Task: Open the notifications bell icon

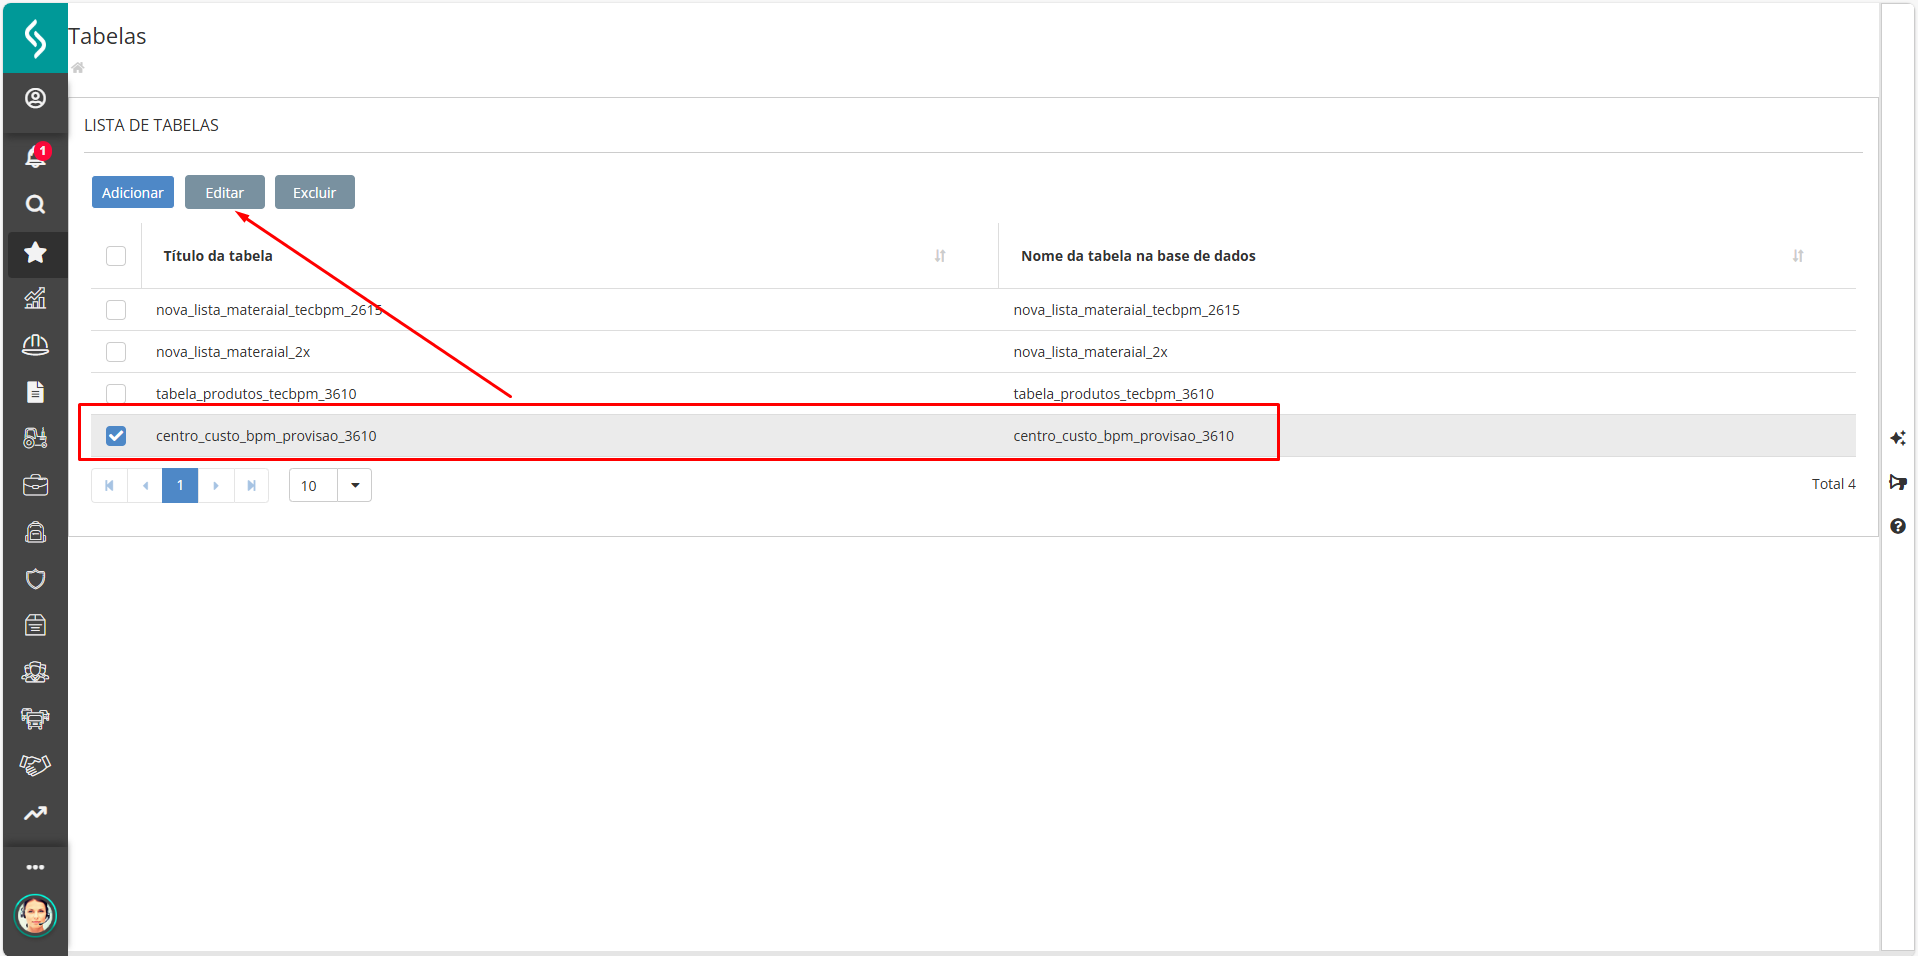Action: click(35, 157)
